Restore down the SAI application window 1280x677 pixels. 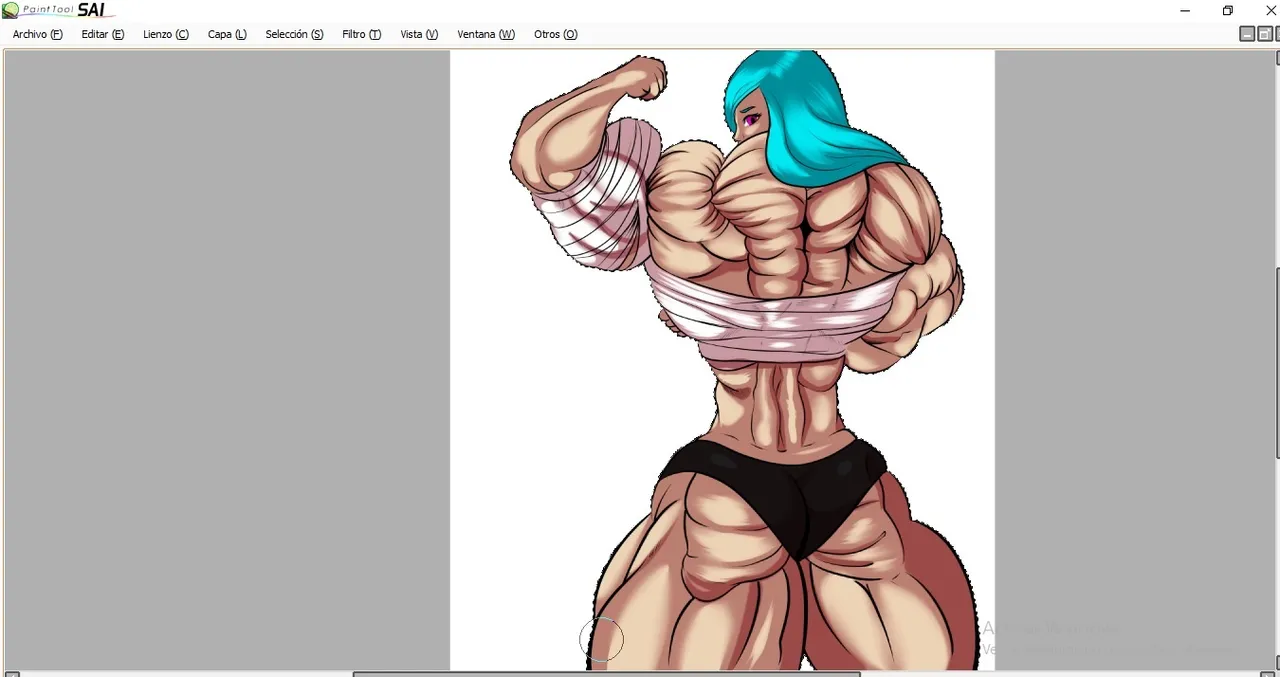[x=1228, y=11]
